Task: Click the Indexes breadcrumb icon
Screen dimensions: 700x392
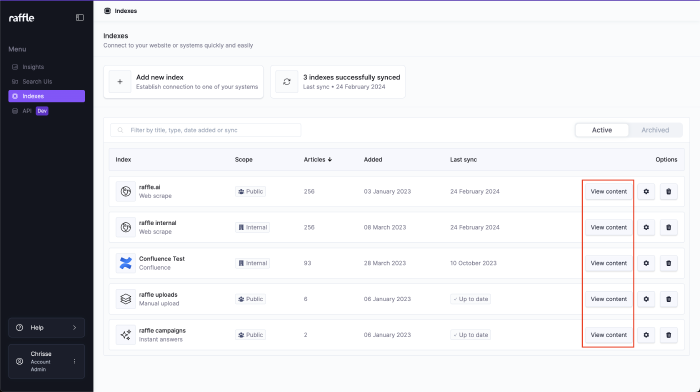Action: (107, 11)
